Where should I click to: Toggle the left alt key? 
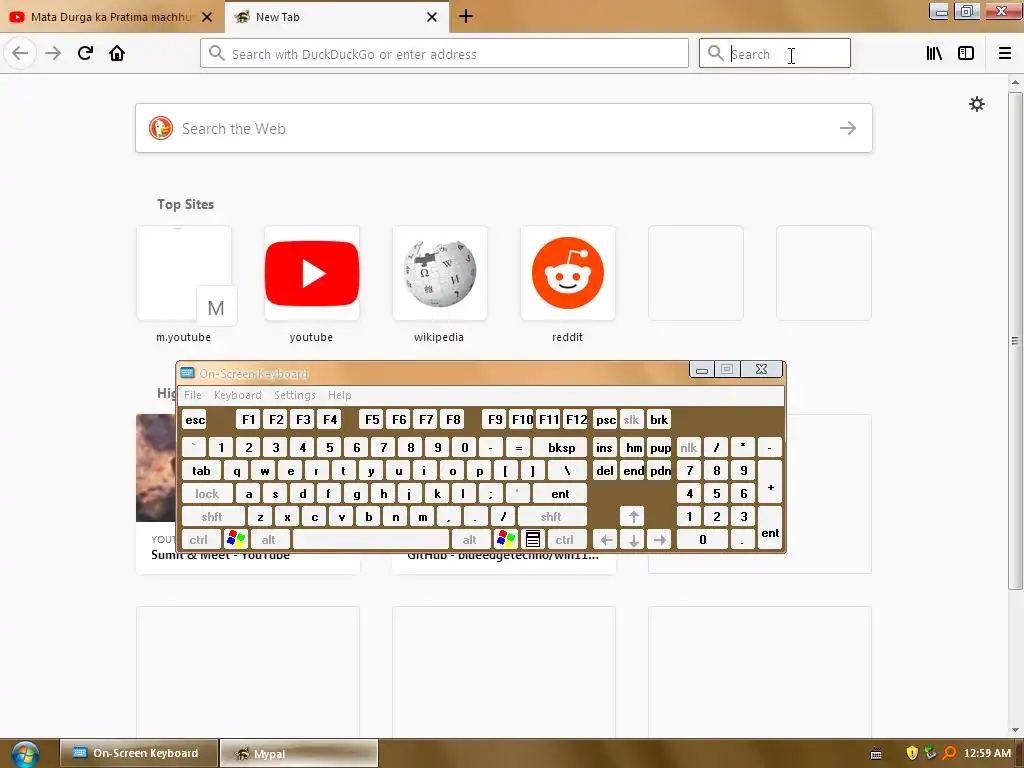[x=268, y=539]
